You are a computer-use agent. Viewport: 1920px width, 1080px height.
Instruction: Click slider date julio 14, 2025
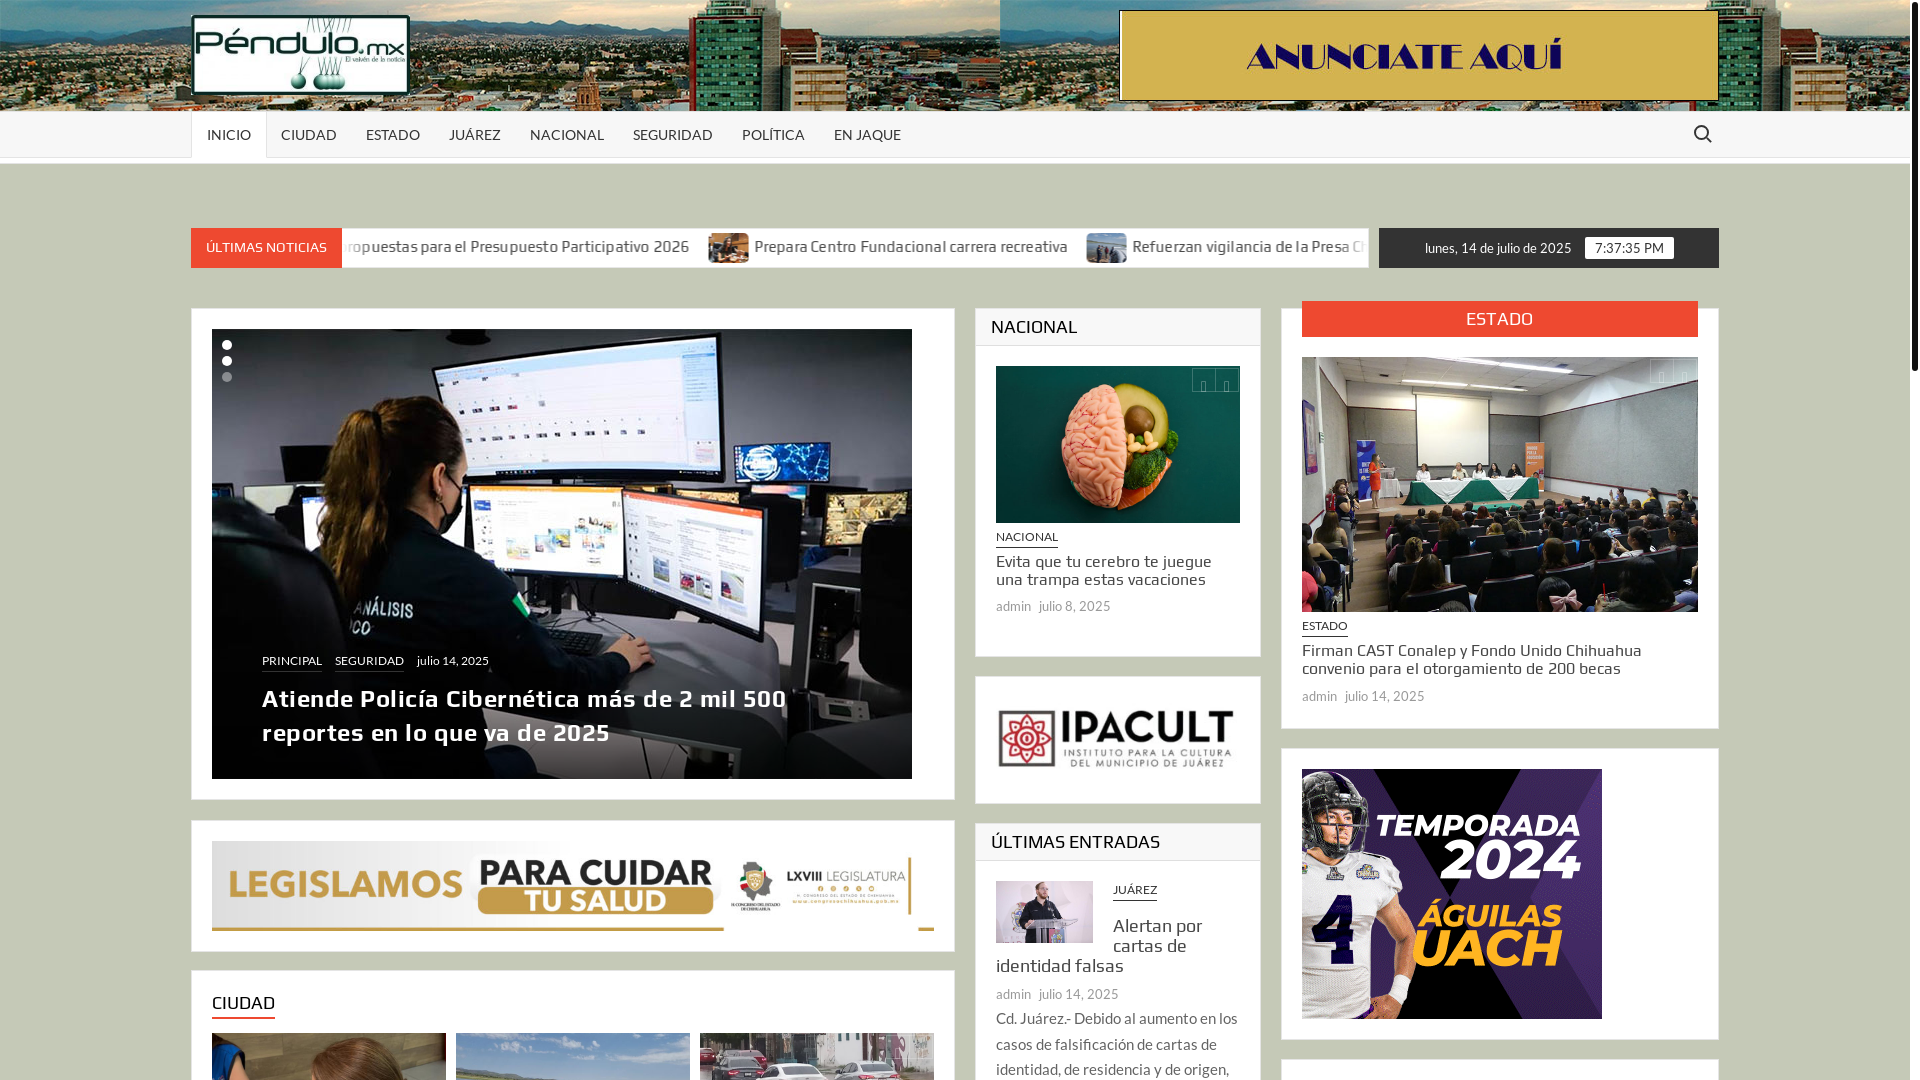453,661
